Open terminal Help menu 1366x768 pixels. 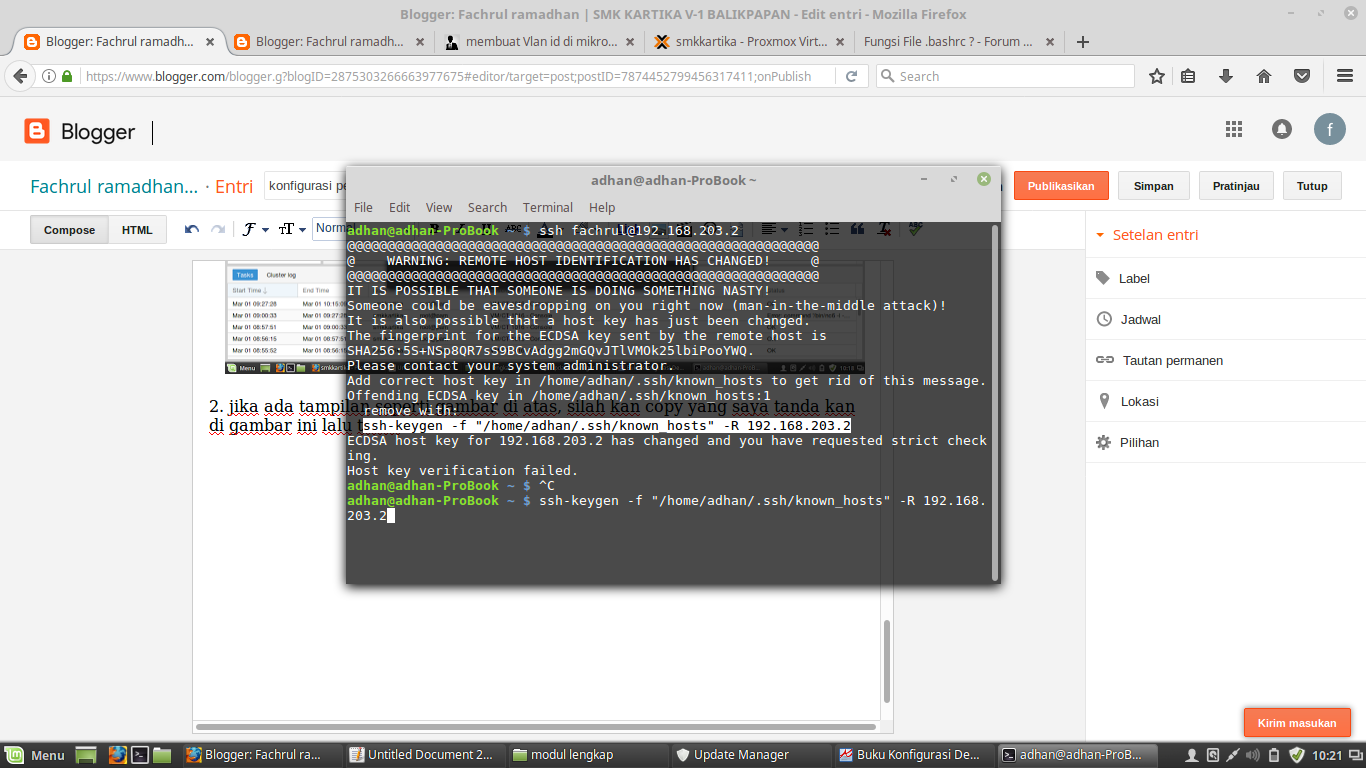[x=602, y=207]
